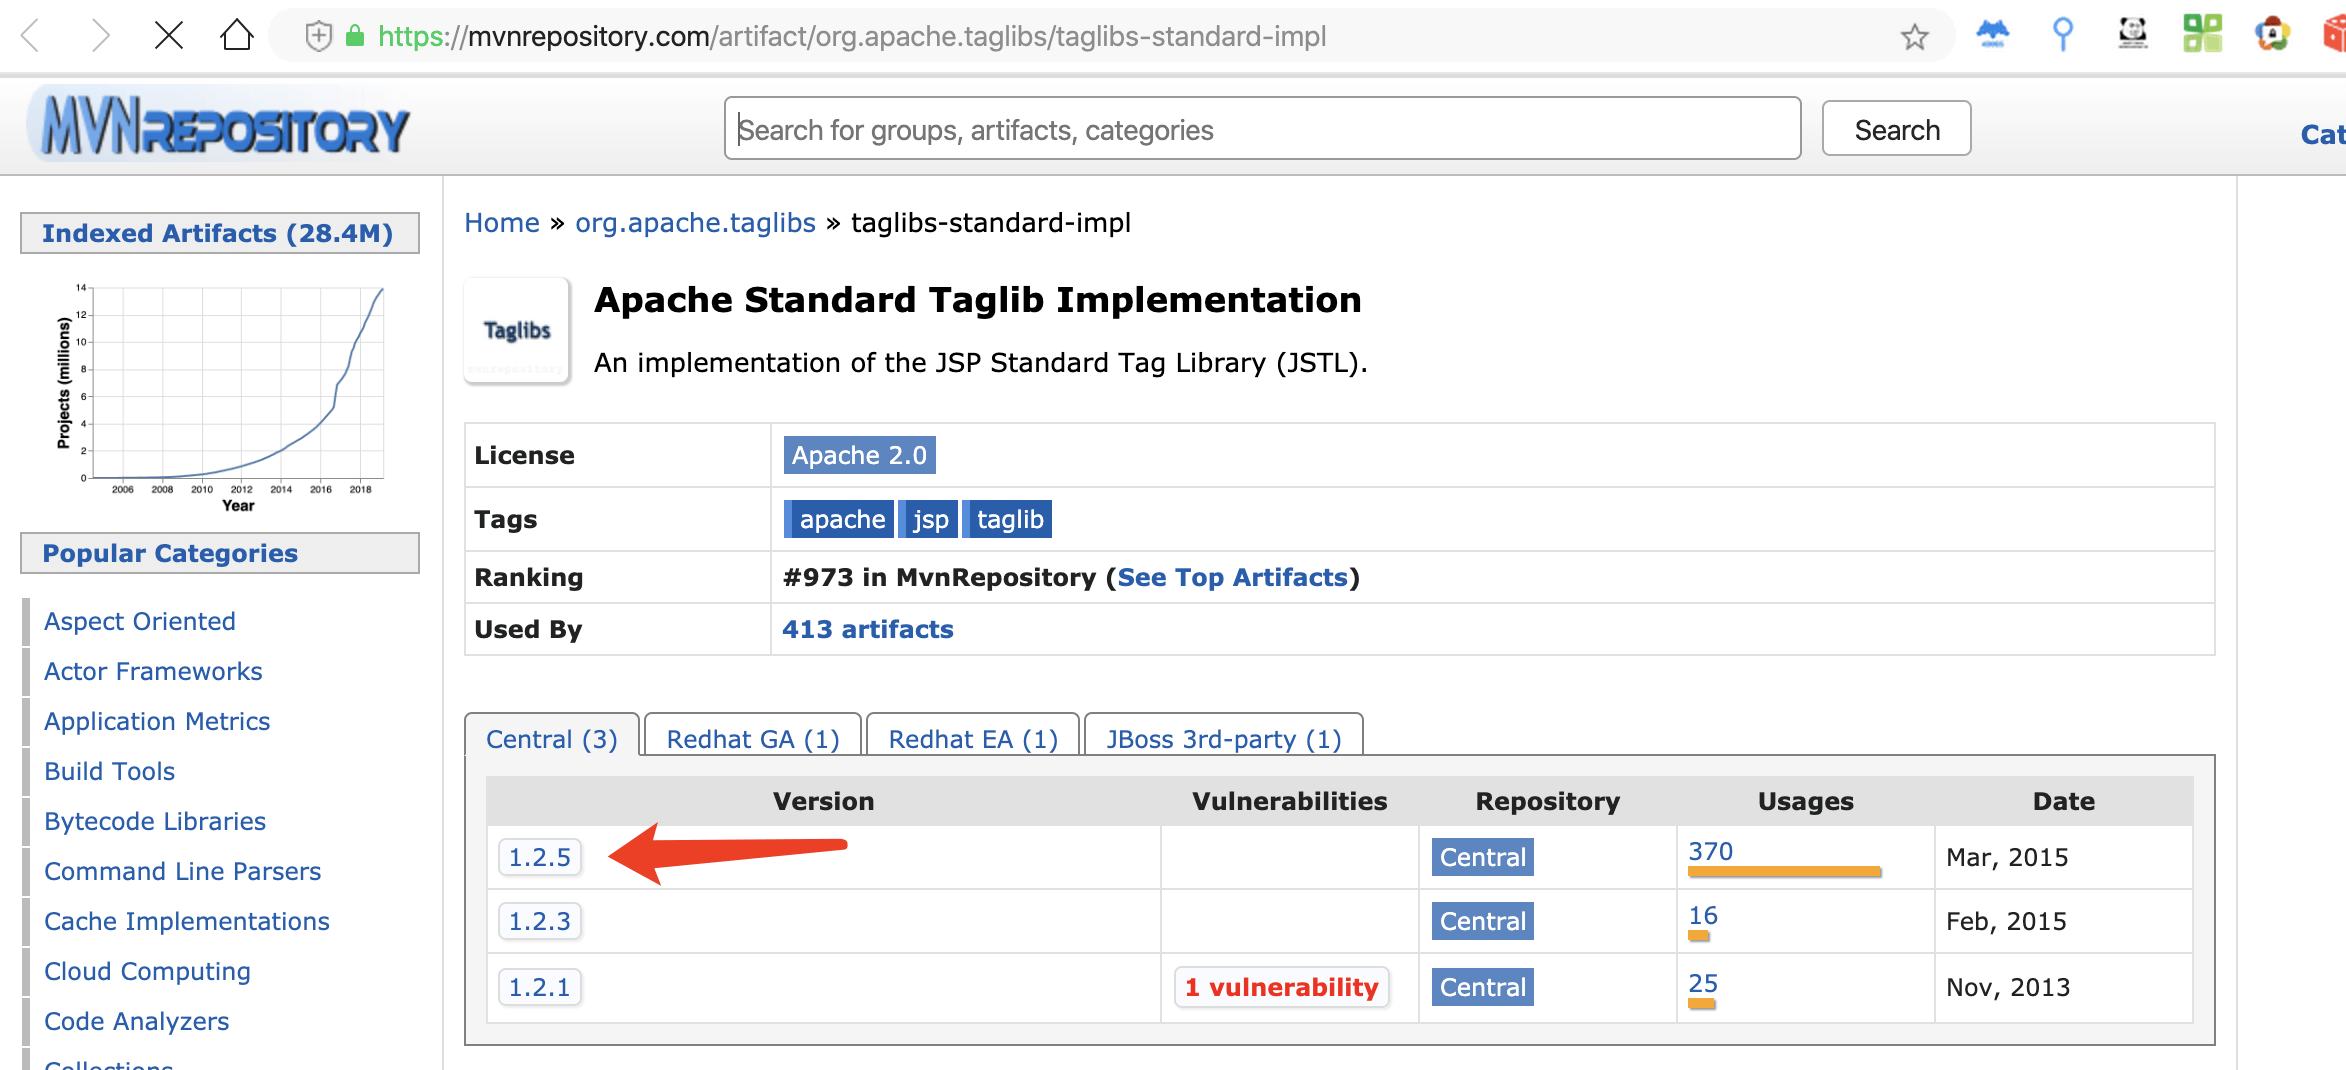Click the panda face extension icon
This screenshot has height=1070, width=2346.
2132,35
